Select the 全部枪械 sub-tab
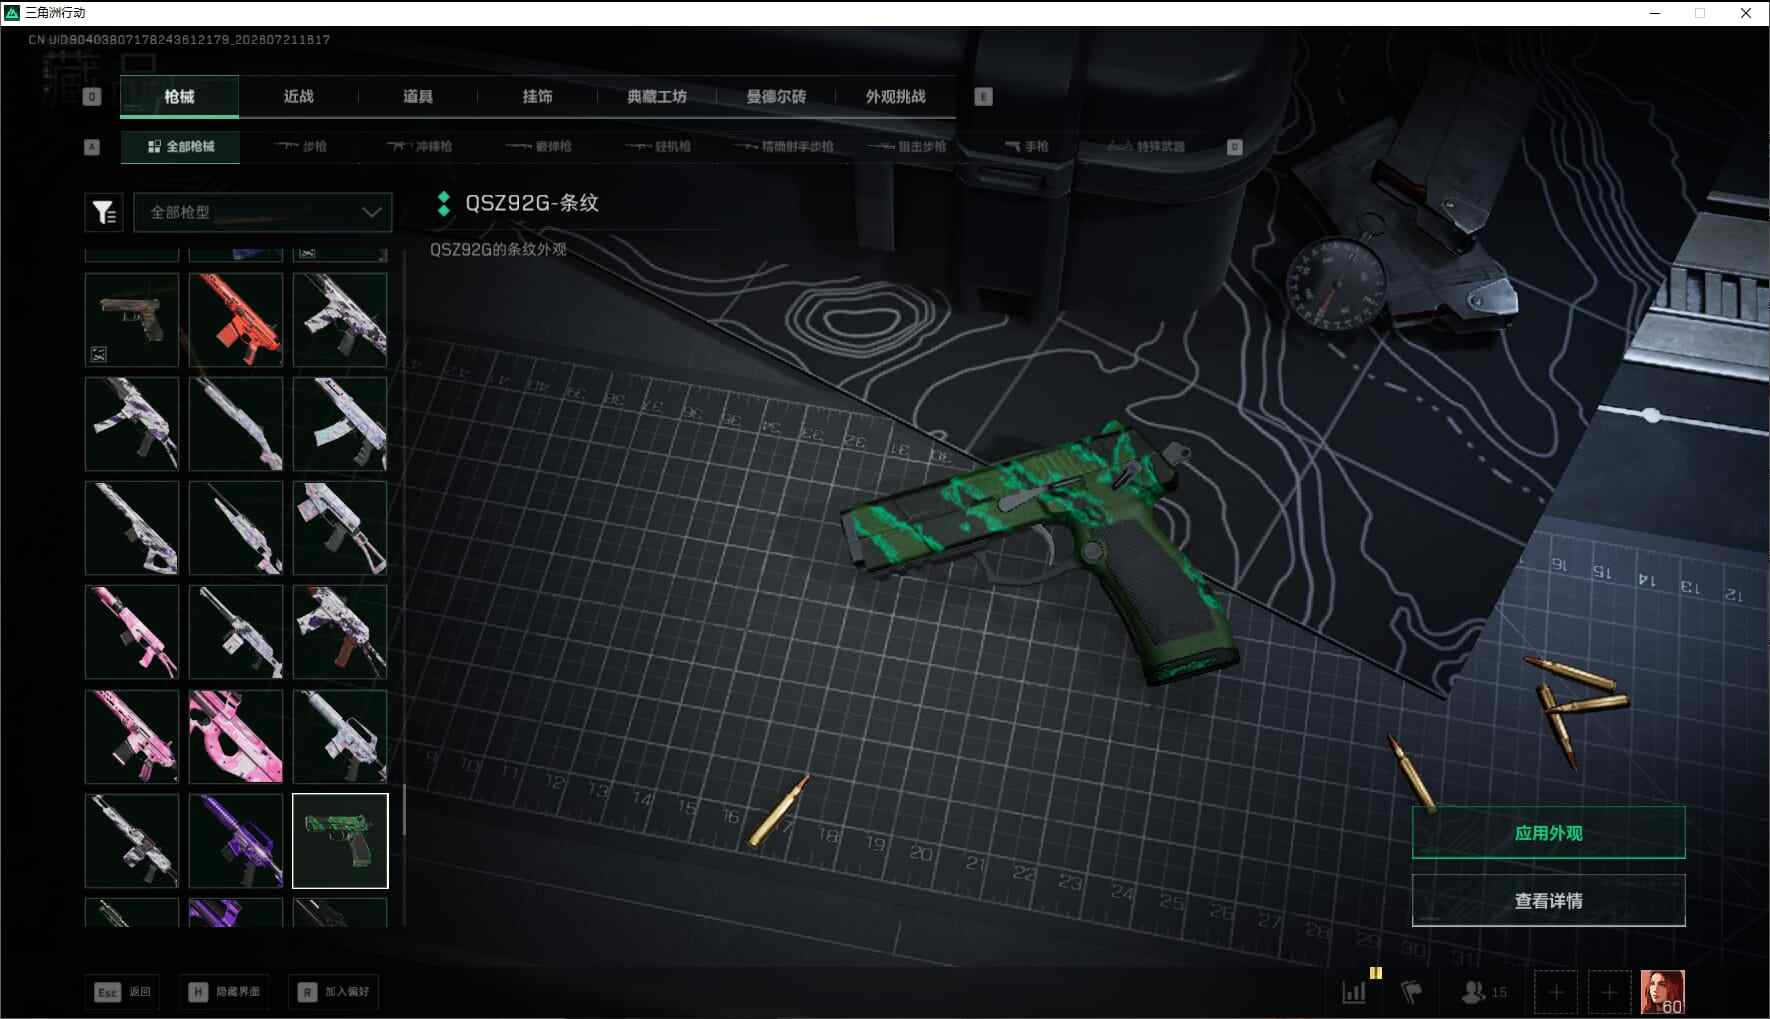This screenshot has width=1770, height=1019. [x=180, y=147]
